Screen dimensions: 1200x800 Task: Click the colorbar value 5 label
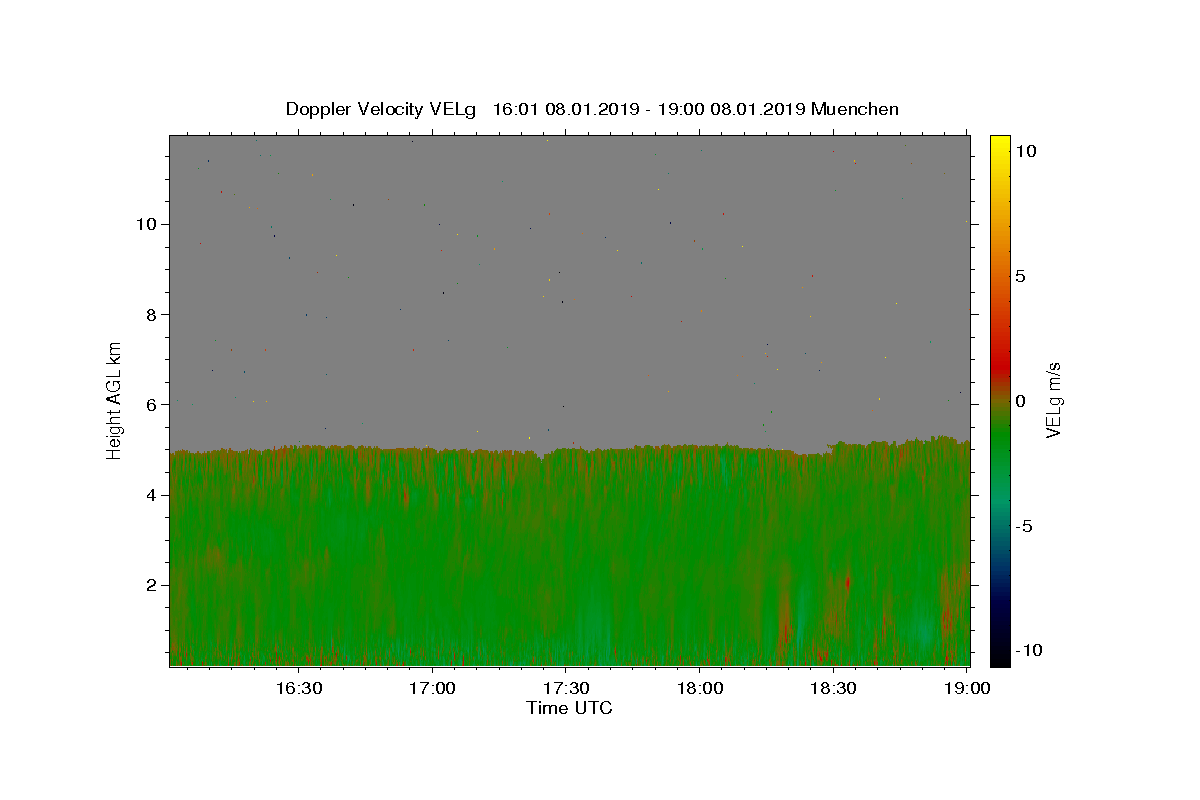pos(1020,276)
